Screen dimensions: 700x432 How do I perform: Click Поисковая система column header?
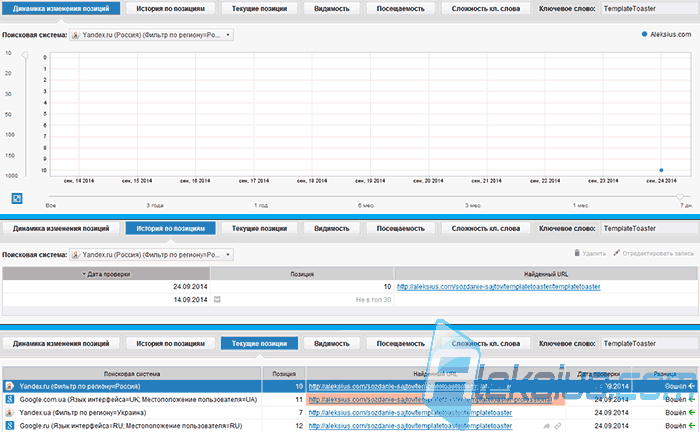point(132,374)
